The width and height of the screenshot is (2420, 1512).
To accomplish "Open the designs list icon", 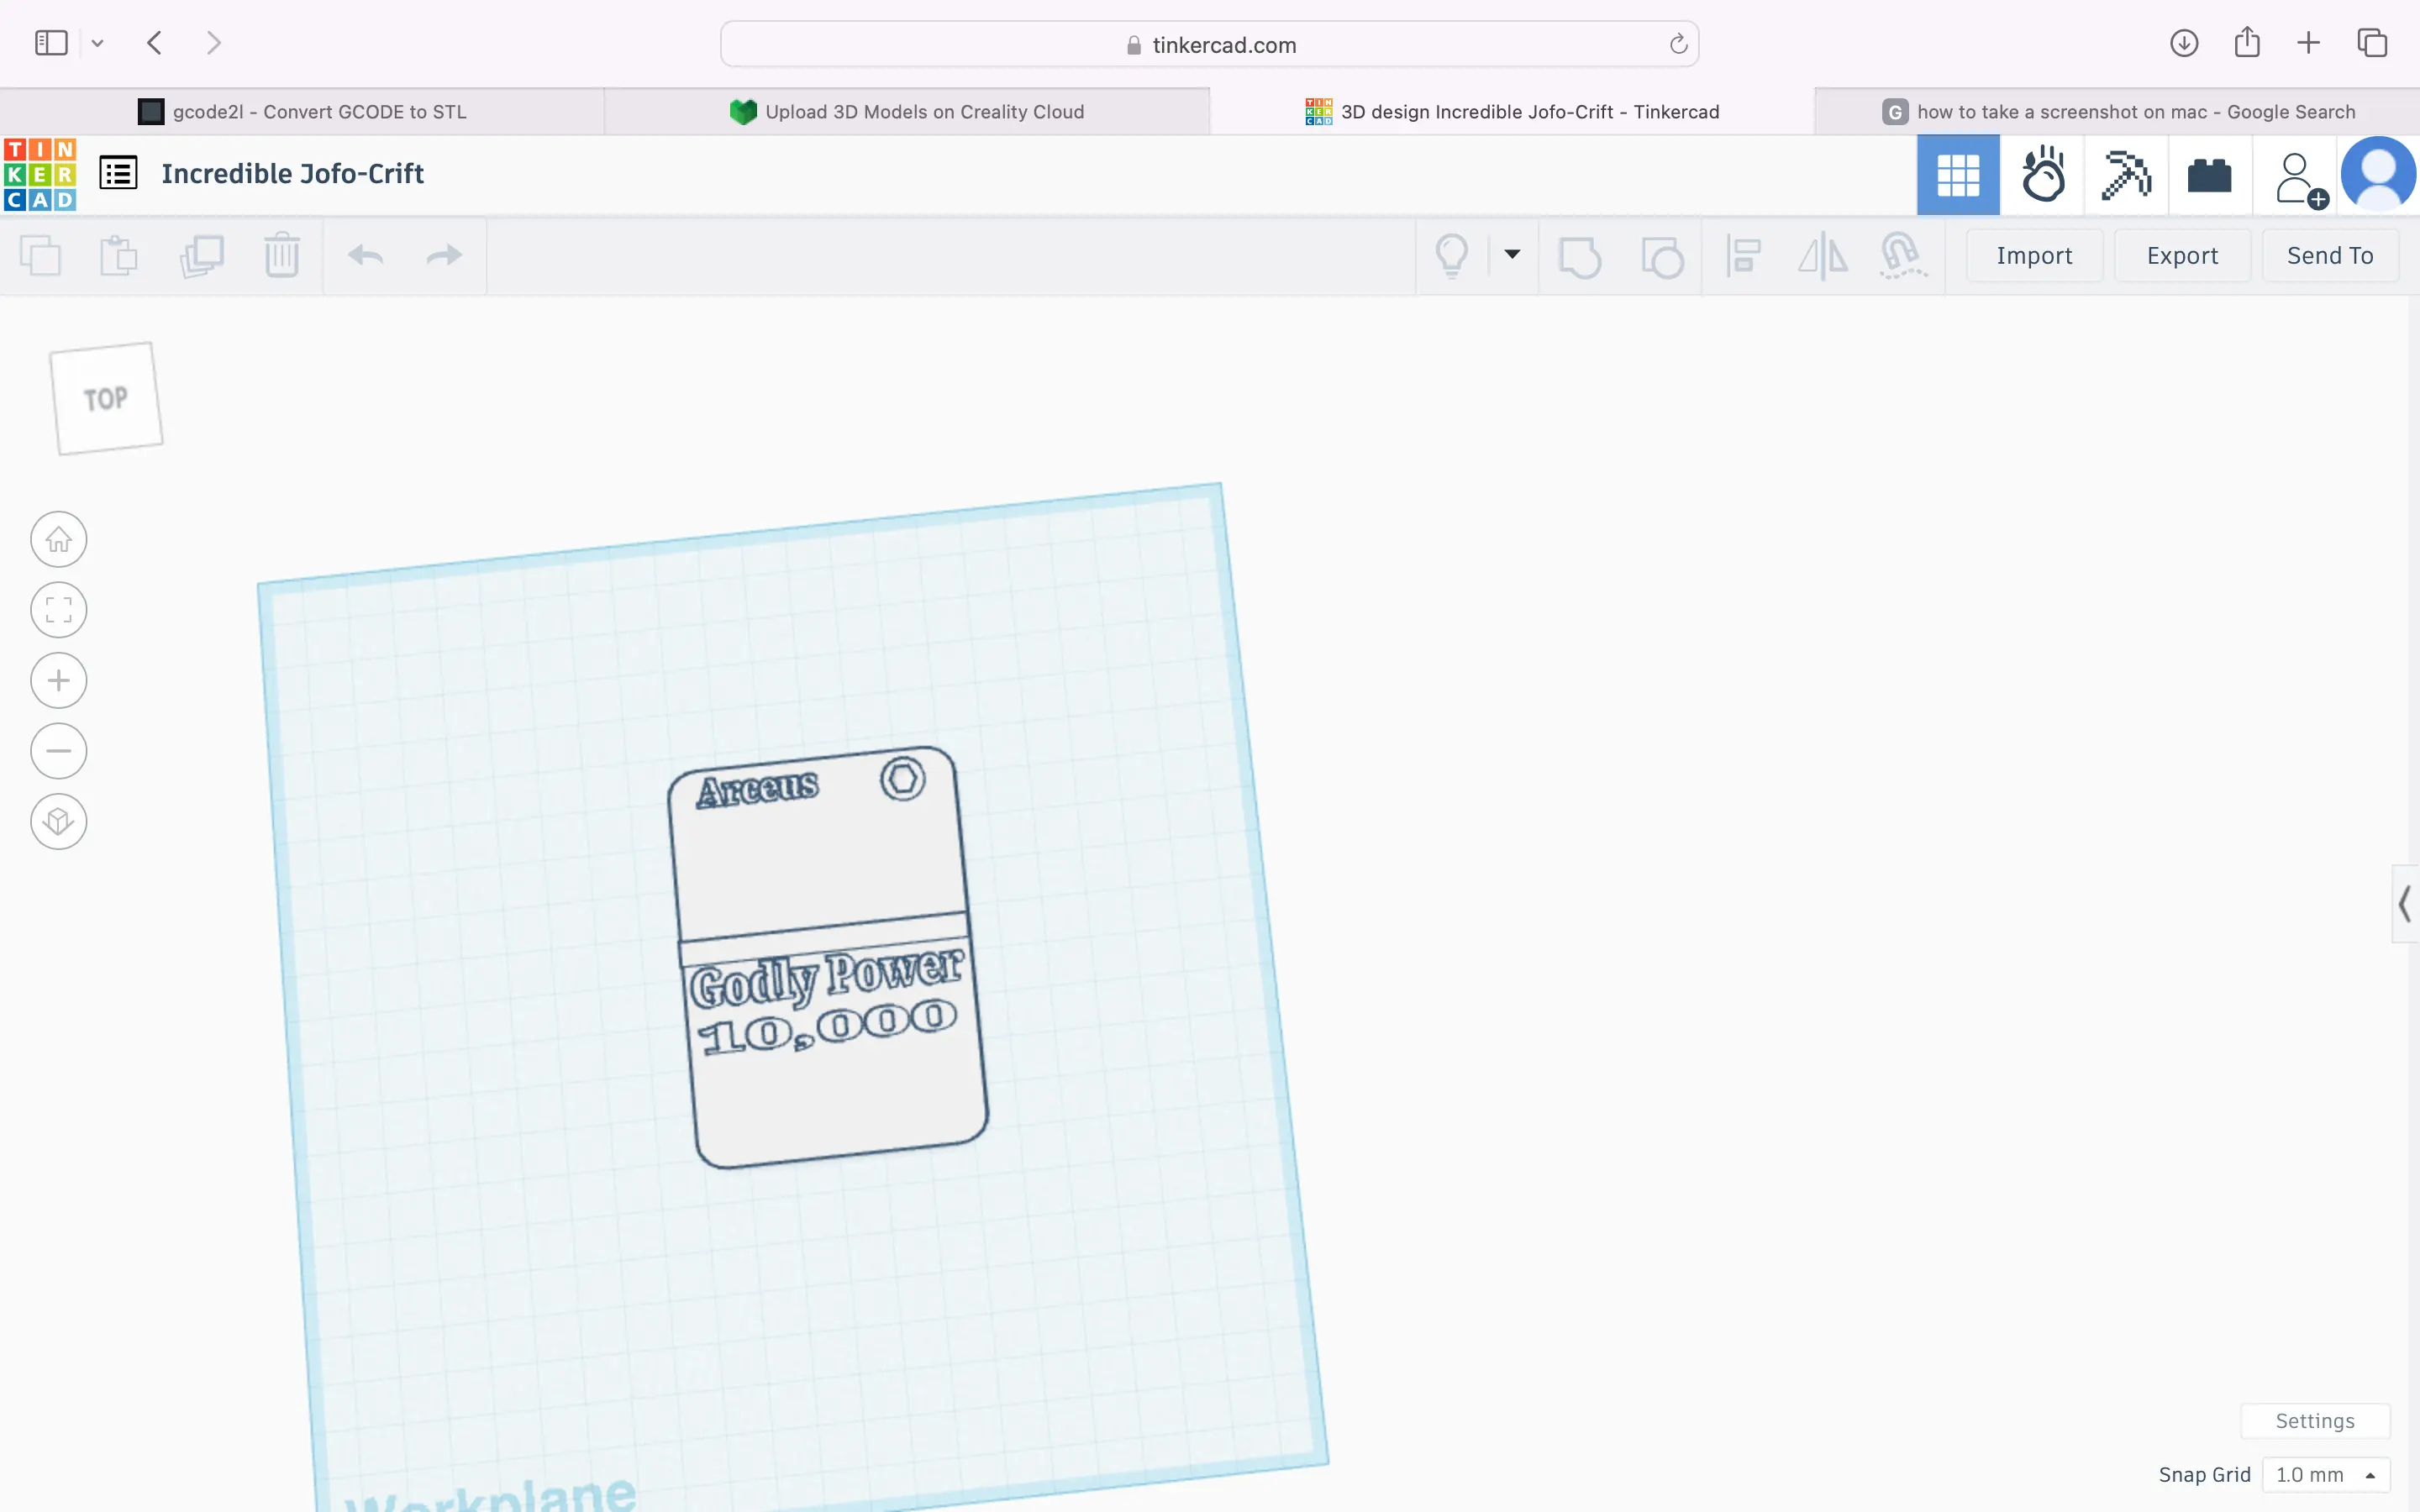I will (118, 174).
